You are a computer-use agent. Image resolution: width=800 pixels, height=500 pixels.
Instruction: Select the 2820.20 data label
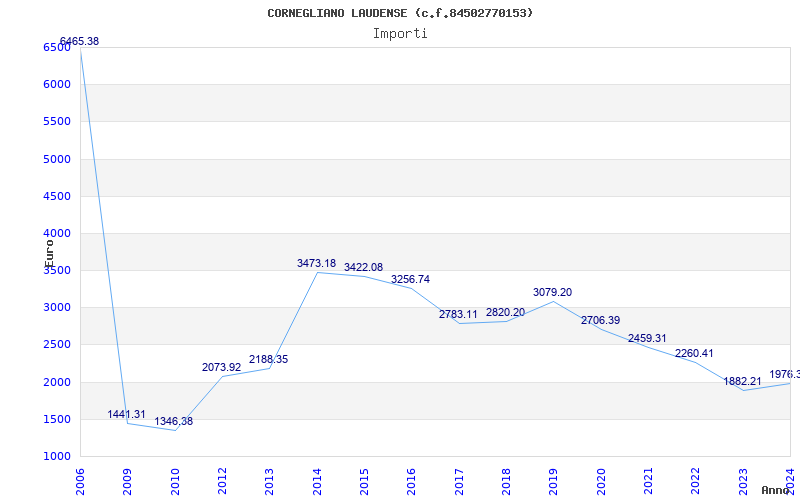(x=505, y=312)
